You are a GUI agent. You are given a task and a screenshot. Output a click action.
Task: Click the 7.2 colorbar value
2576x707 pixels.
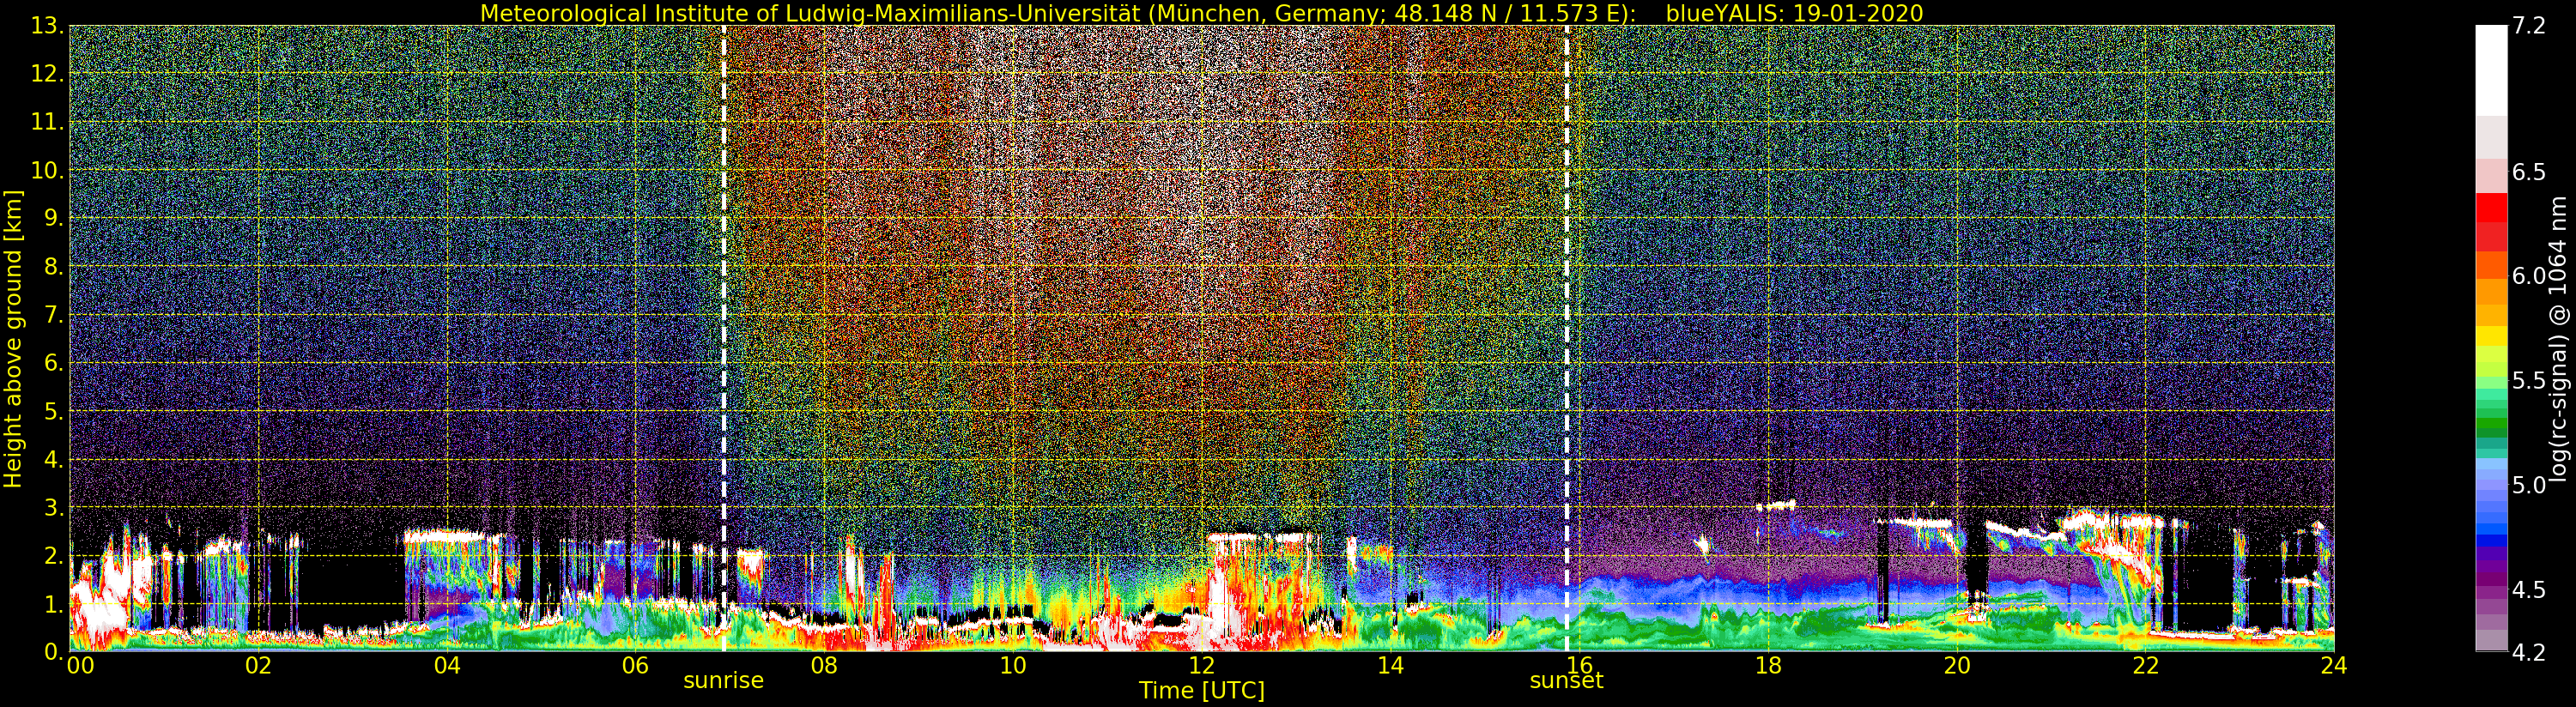click(x=2528, y=26)
